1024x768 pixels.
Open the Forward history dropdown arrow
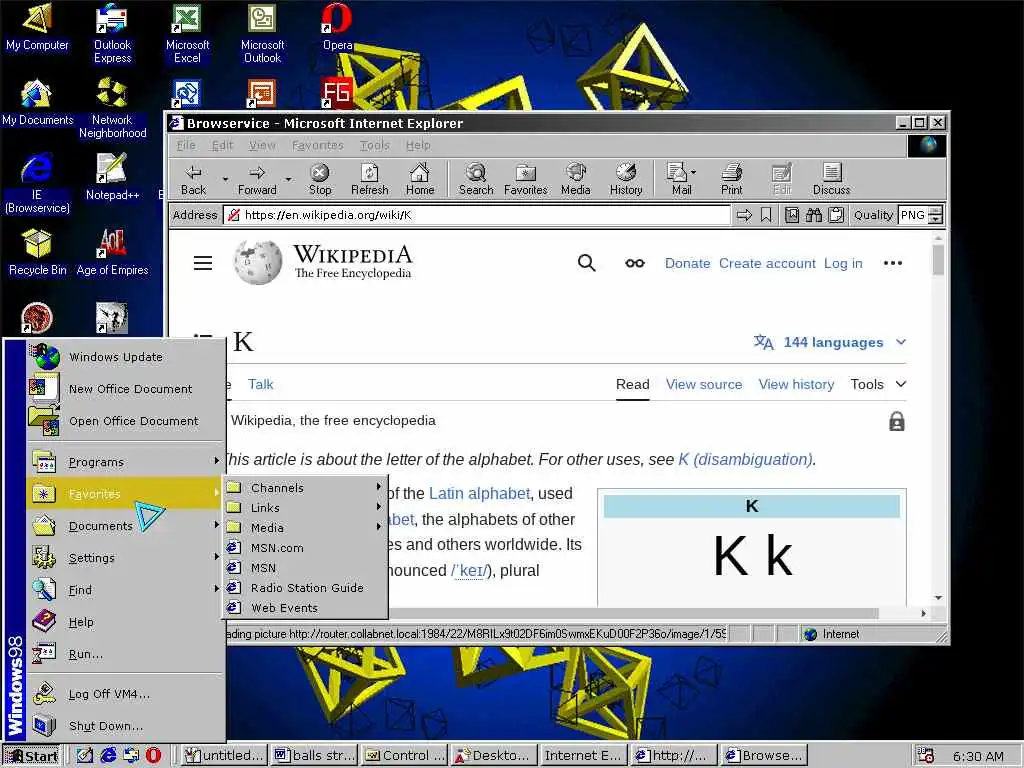(288, 179)
